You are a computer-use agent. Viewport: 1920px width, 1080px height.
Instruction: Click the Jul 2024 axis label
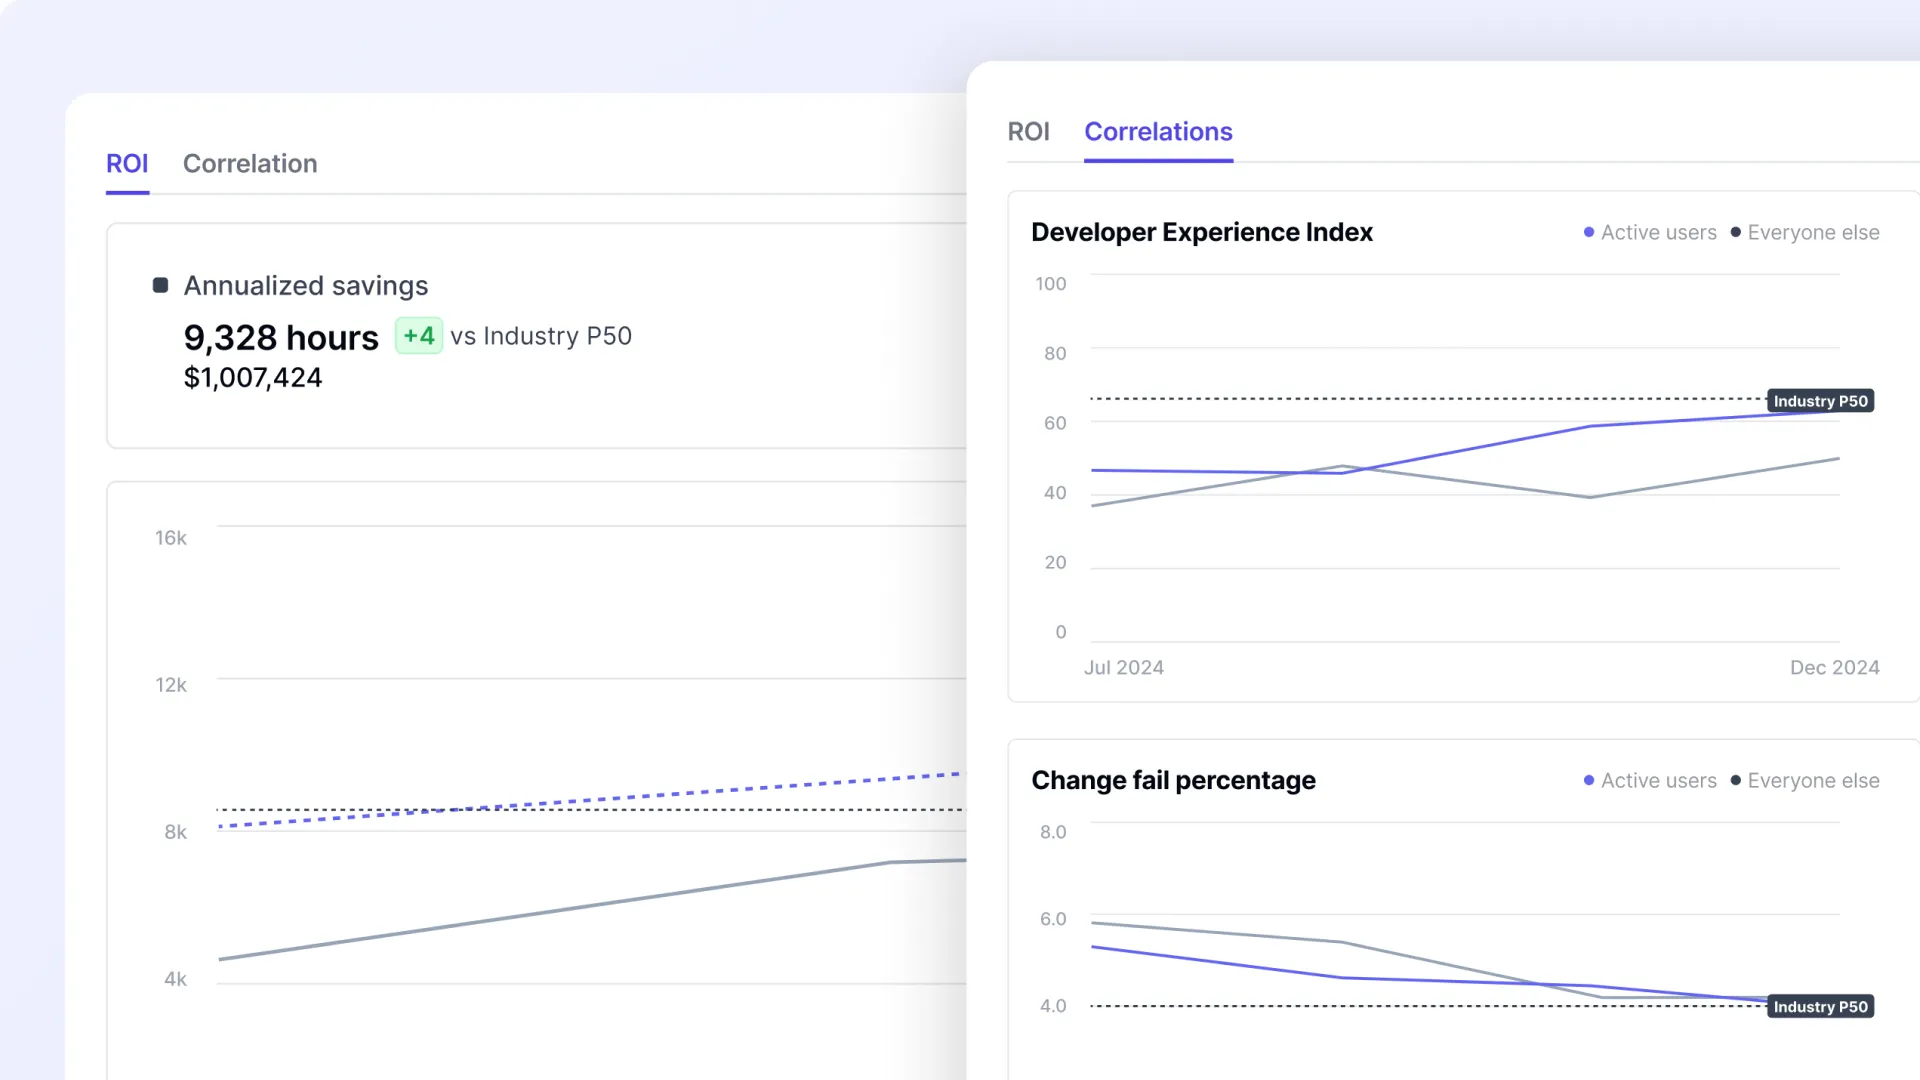(x=1123, y=668)
